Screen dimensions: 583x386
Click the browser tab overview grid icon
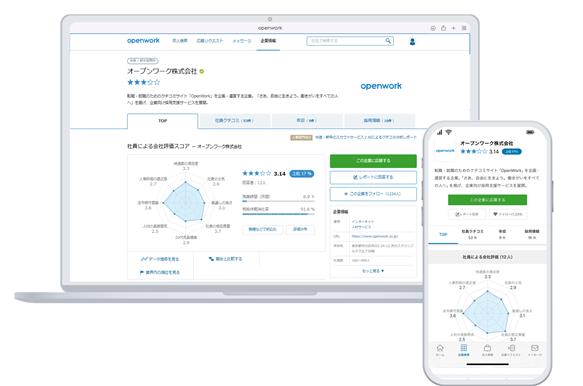tap(464, 28)
